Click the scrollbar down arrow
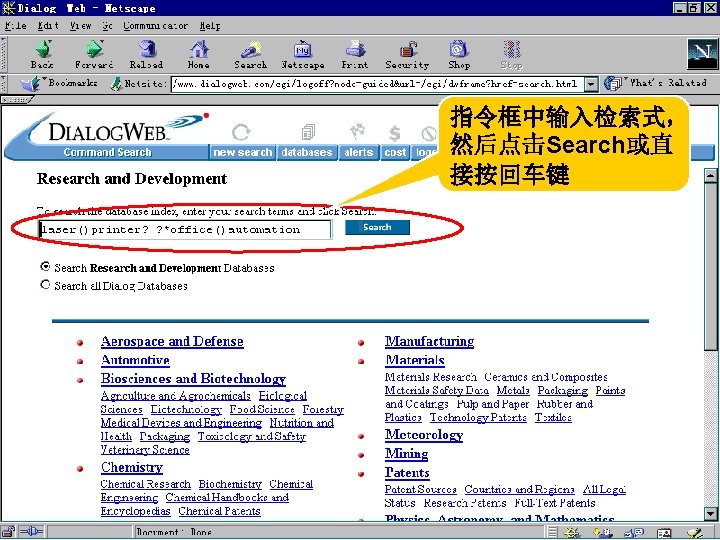Viewport: 720px width, 540px height. pos(711,514)
